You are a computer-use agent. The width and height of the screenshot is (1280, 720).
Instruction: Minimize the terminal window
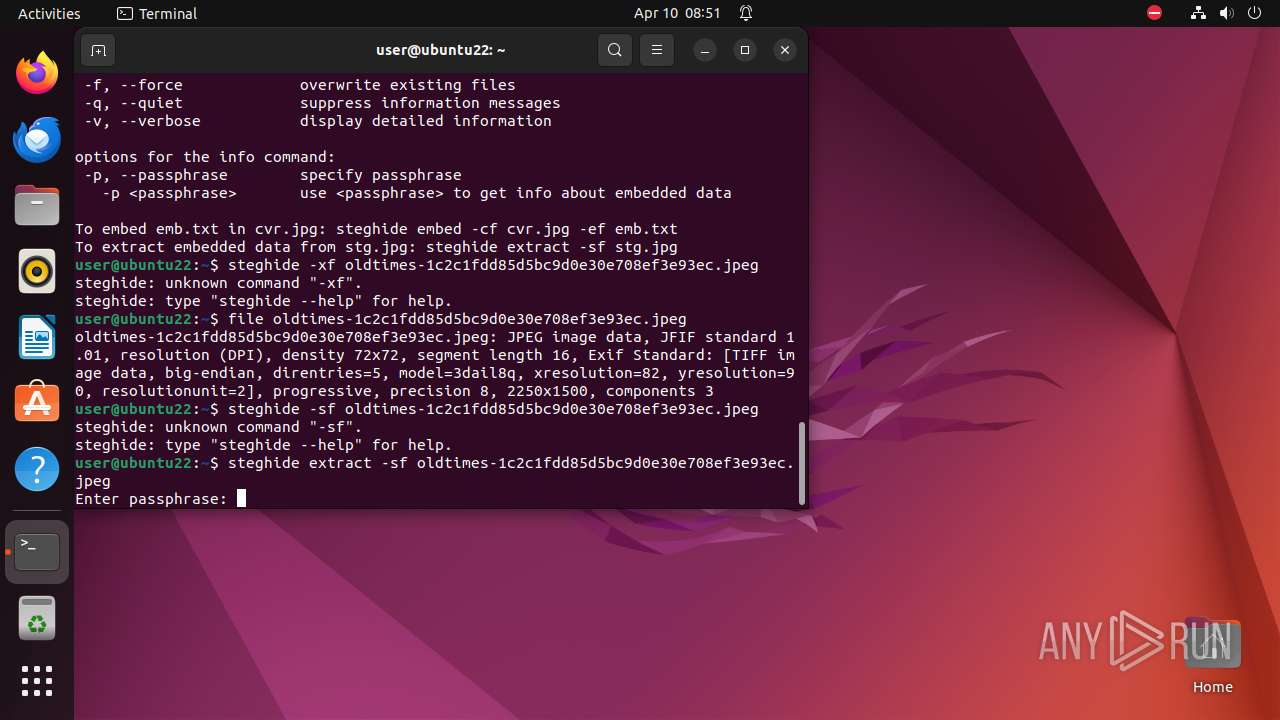705,50
